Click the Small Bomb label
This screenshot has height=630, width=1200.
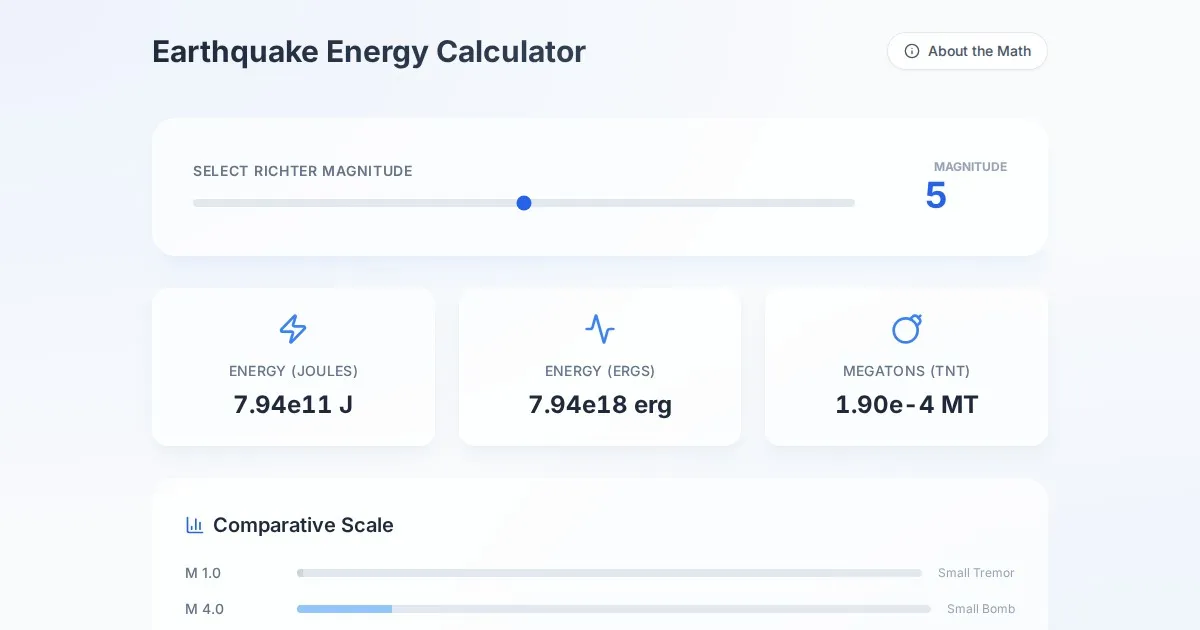click(981, 609)
